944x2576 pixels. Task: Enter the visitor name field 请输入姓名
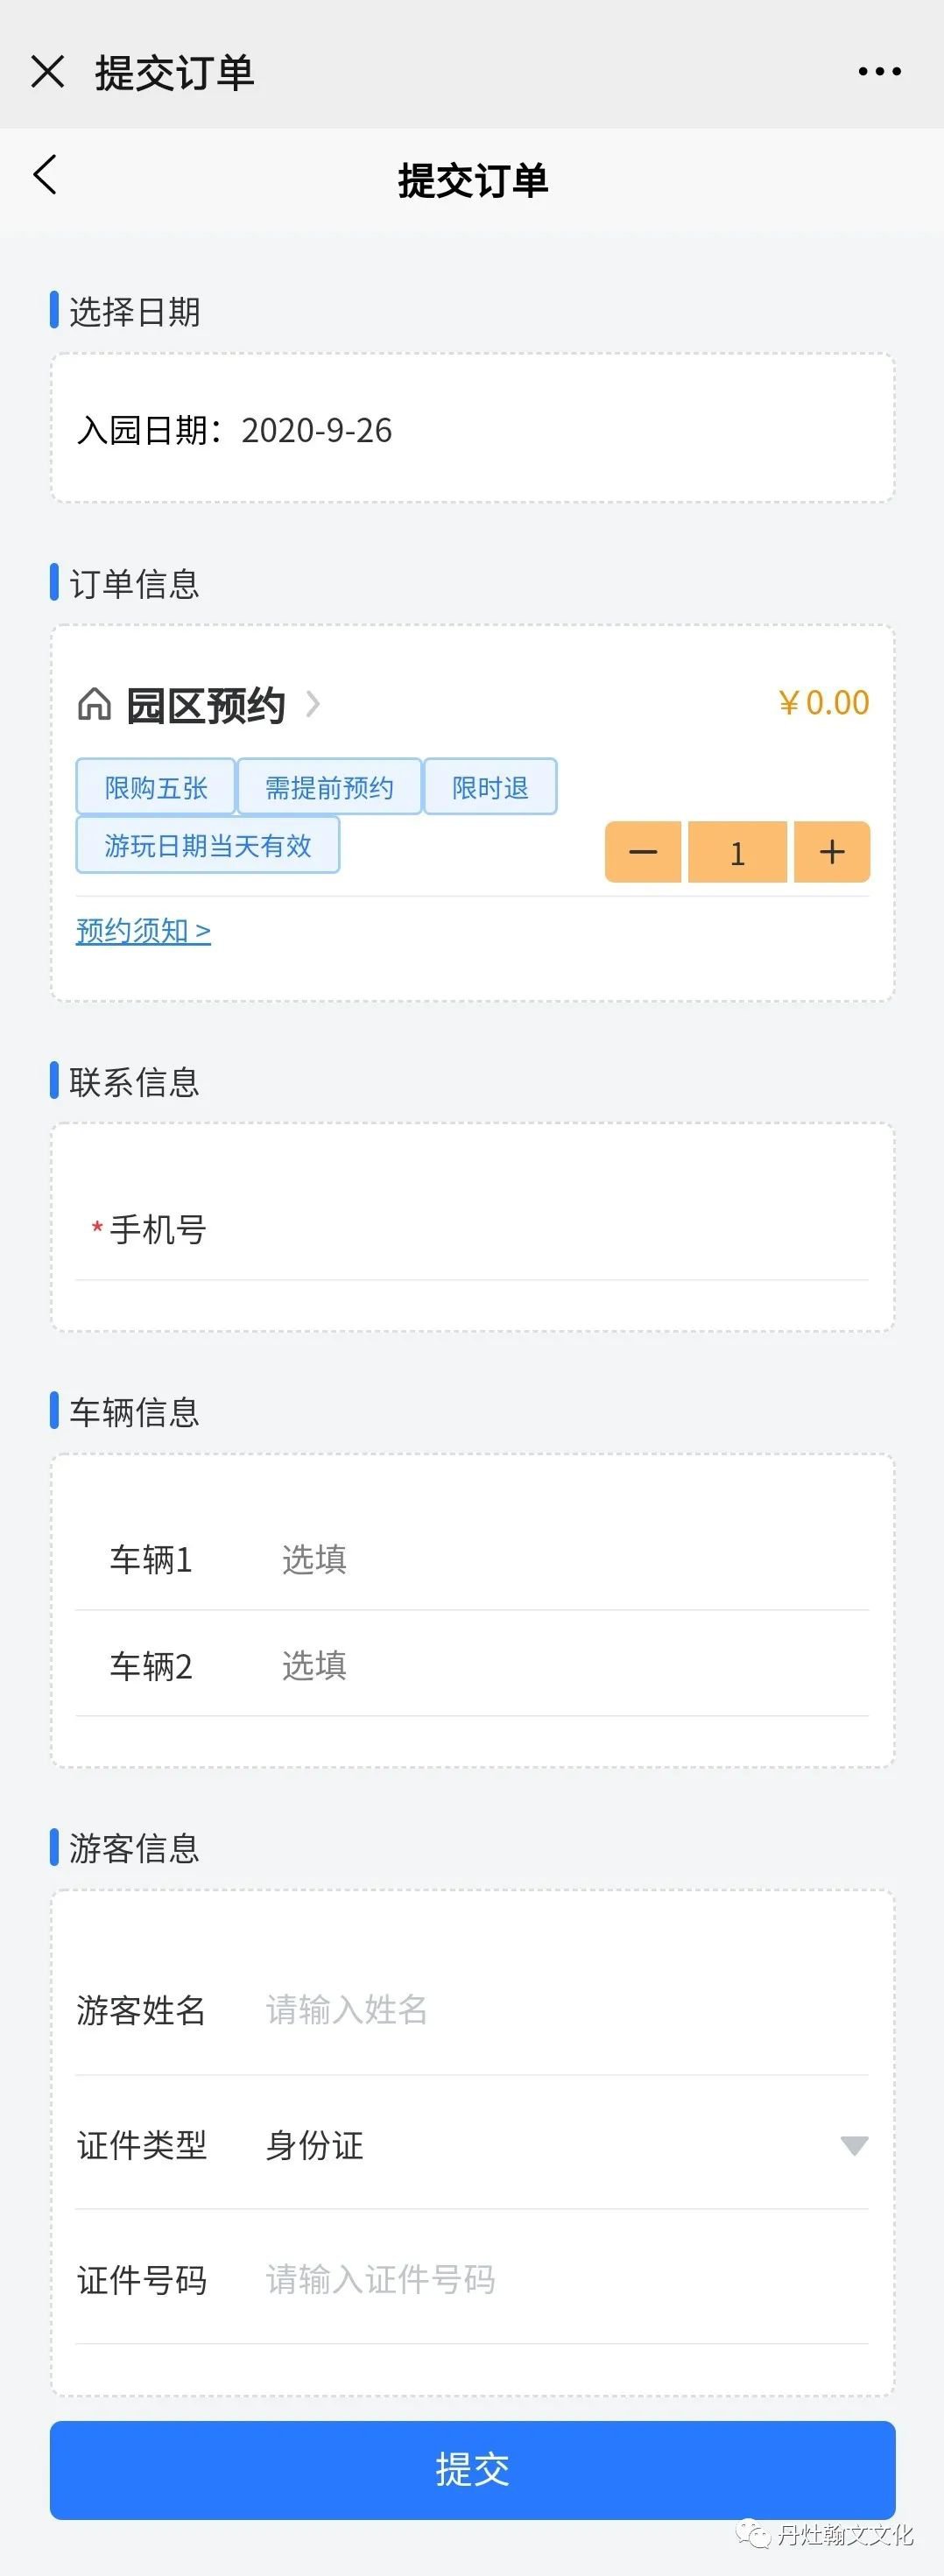click(x=560, y=2010)
